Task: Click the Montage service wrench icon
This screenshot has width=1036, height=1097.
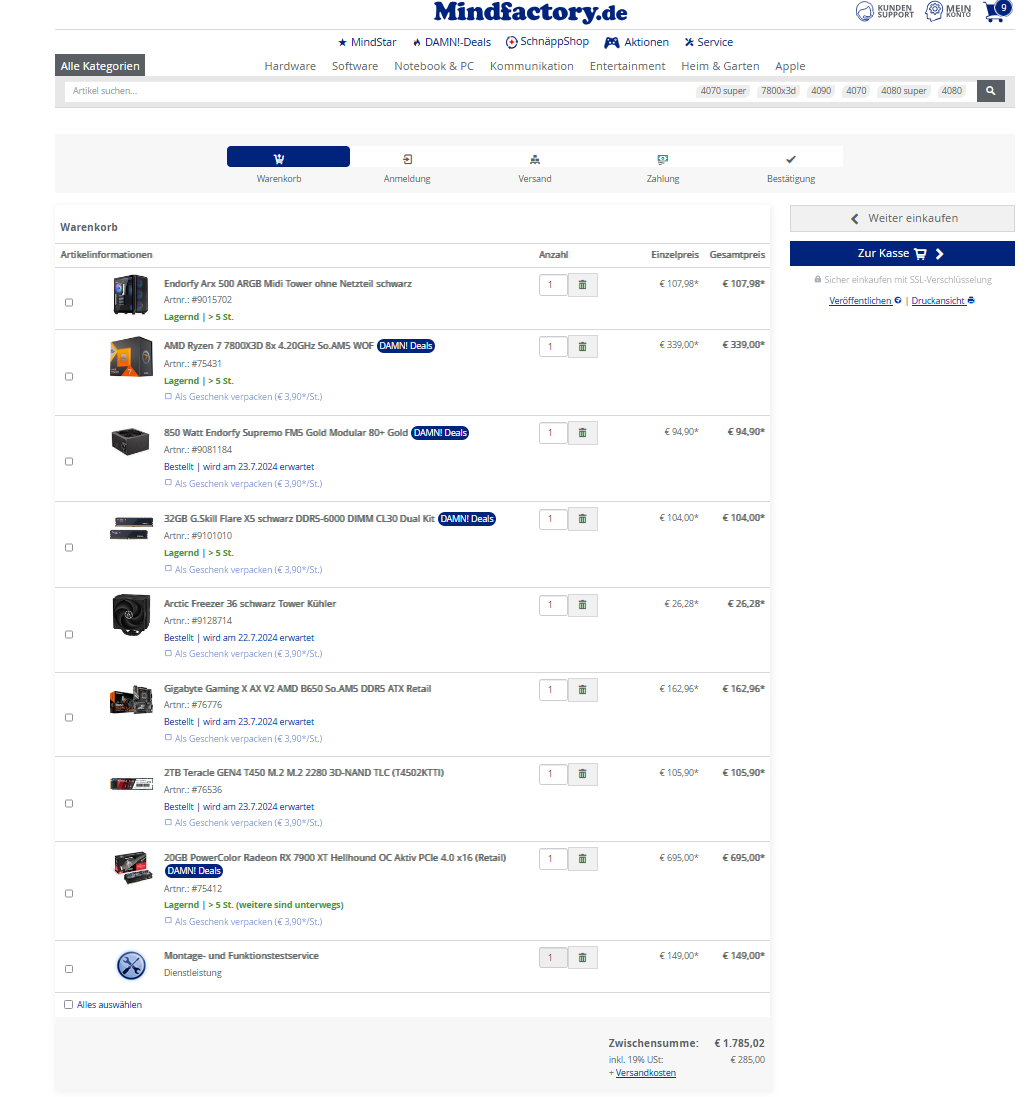Action: [x=131, y=965]
